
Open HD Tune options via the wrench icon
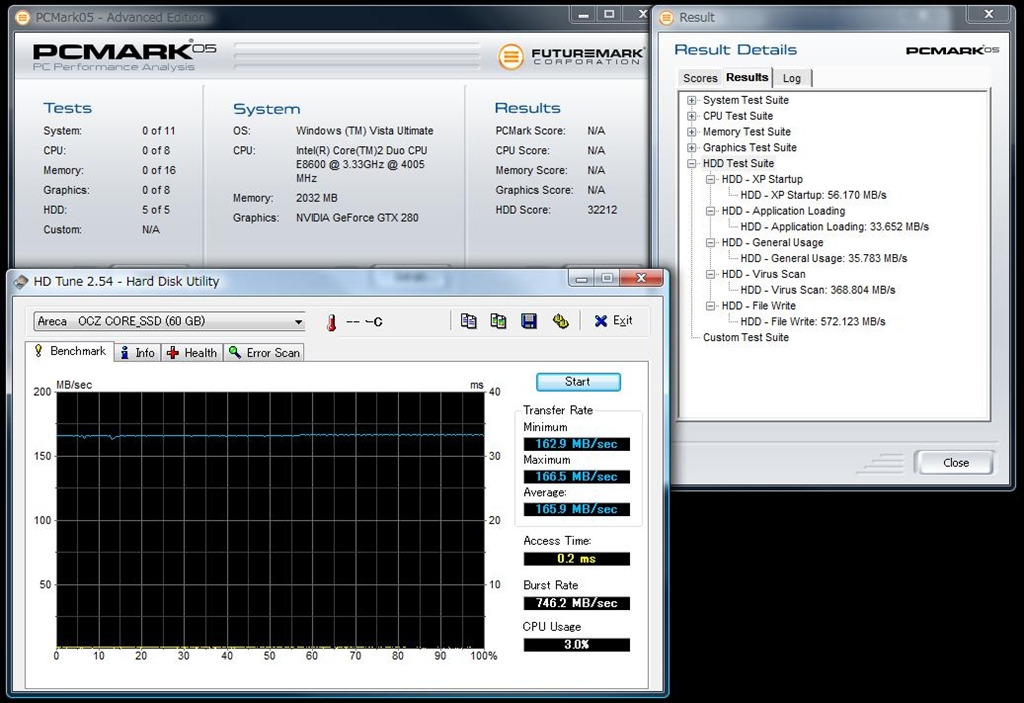(x=560, y=321)
